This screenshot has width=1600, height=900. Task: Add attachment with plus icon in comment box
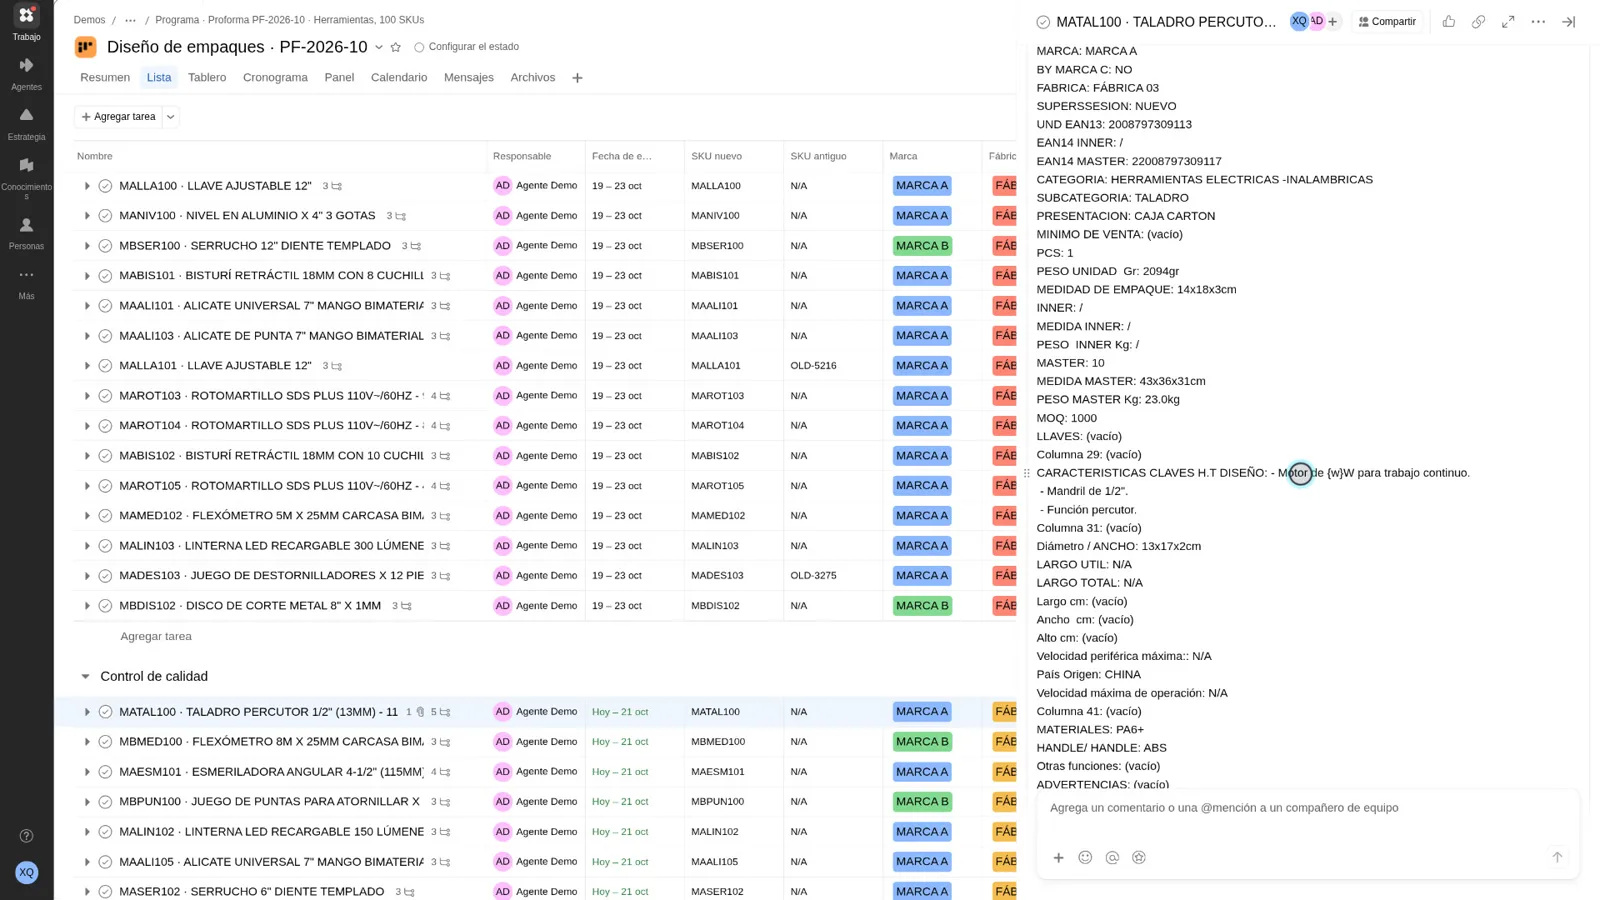1058,857
